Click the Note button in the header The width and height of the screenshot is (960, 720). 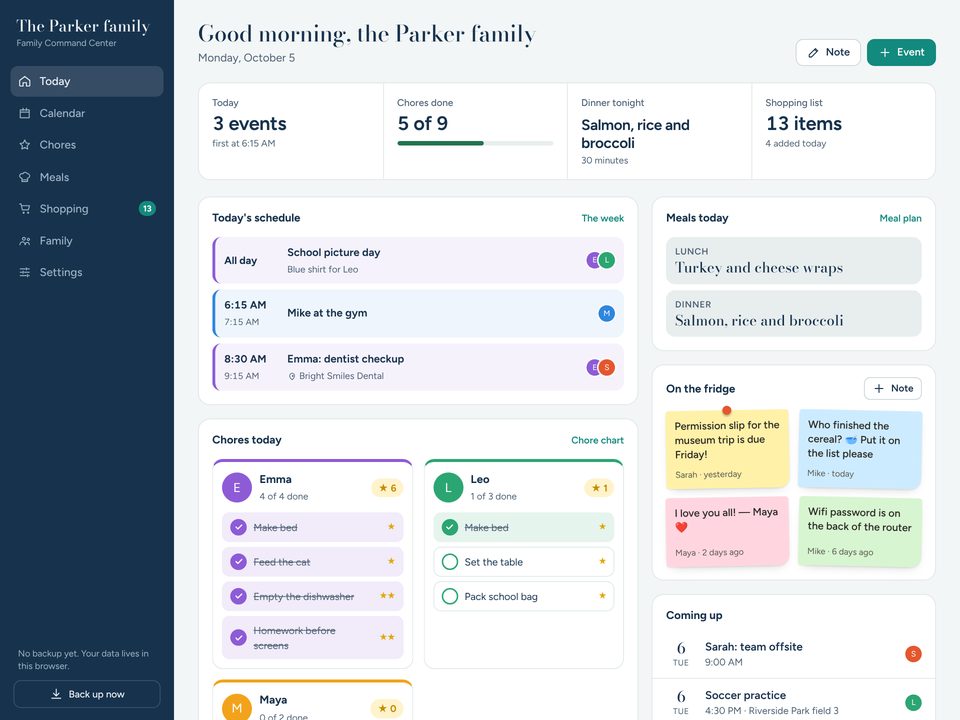828,53
